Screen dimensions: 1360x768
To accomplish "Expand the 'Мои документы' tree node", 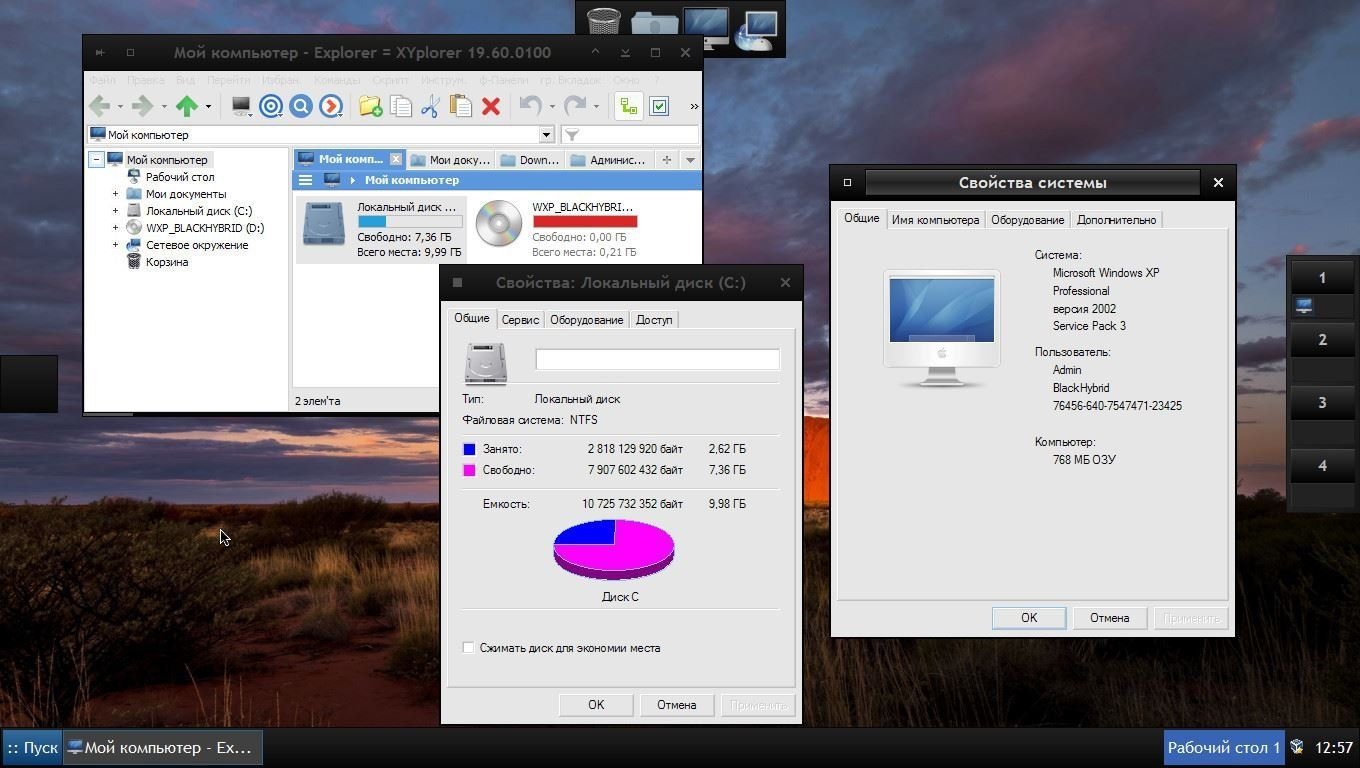I will coord(116,194).
